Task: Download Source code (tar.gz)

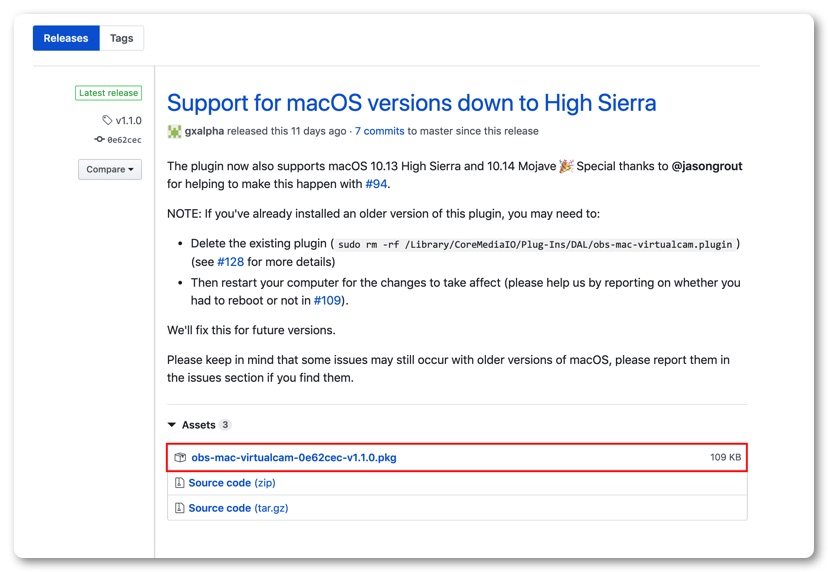Action: click(x=238, y=508)
